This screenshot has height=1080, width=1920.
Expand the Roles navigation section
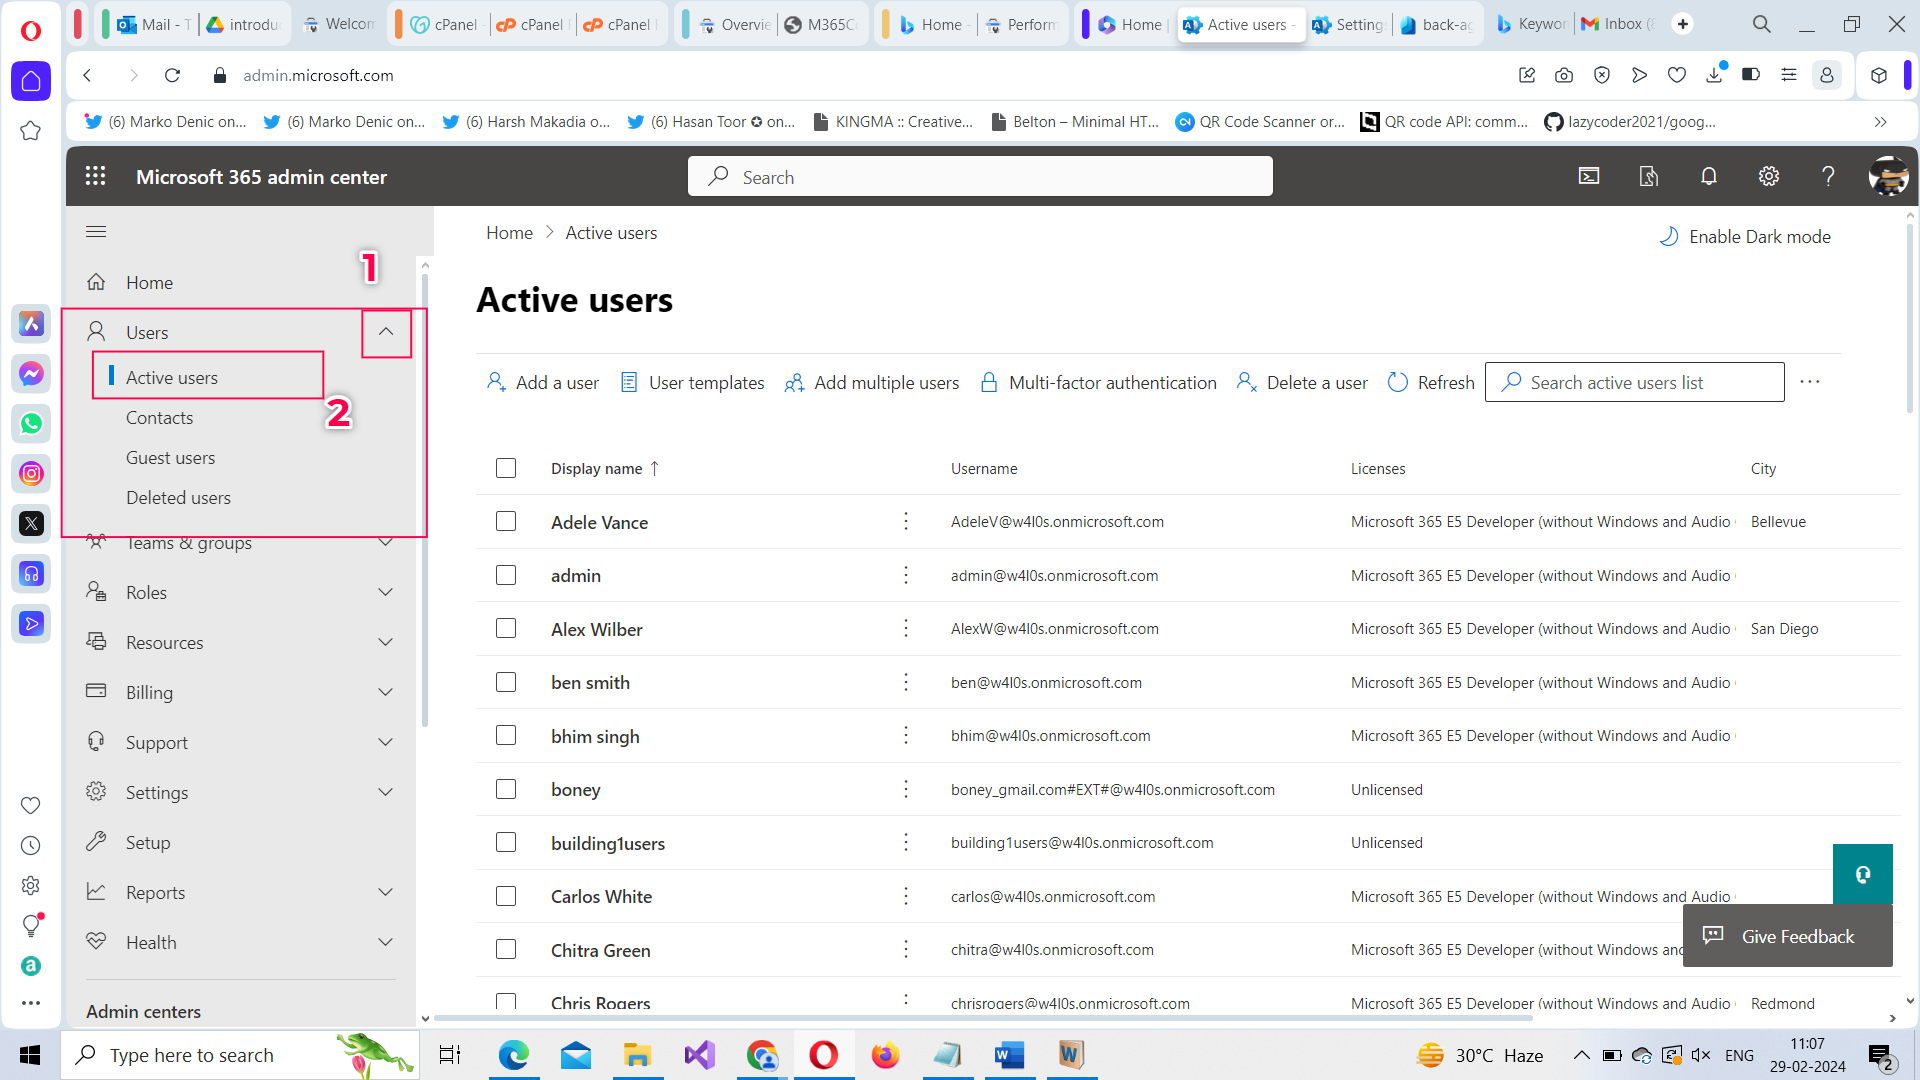(386, 592)
